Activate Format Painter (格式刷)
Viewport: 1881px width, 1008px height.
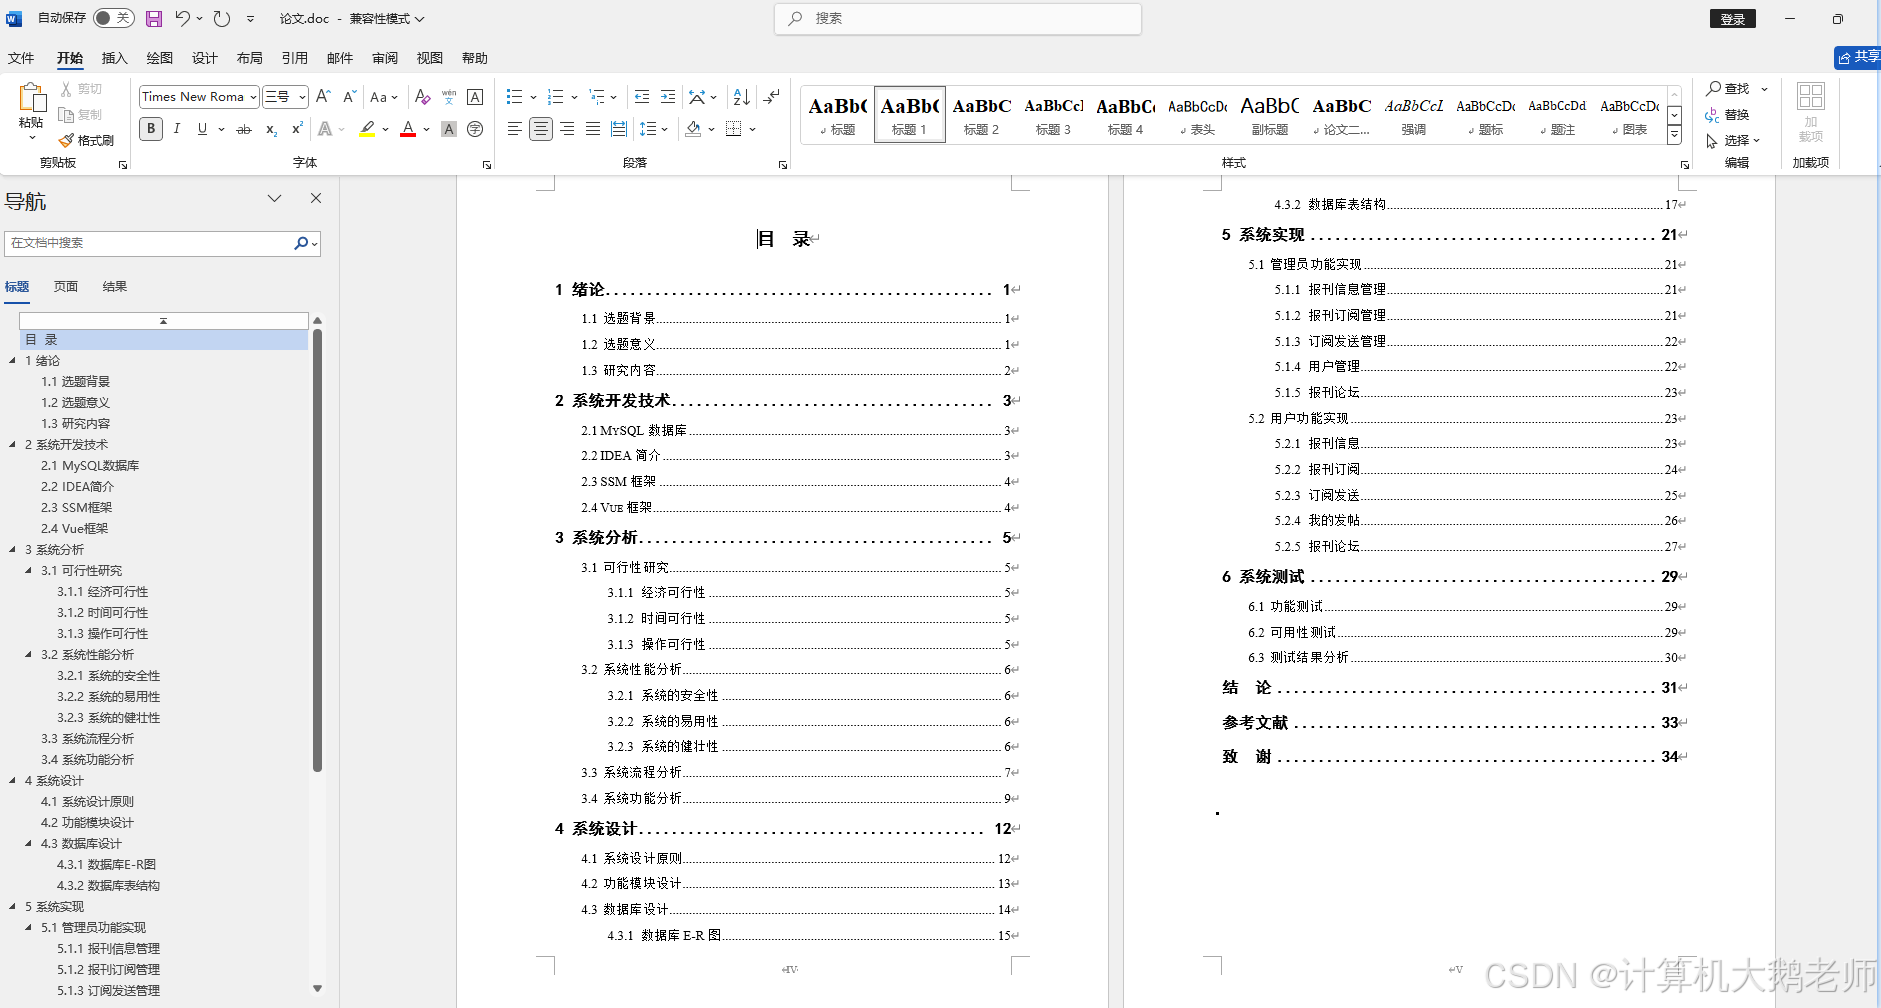click(87, 141)
